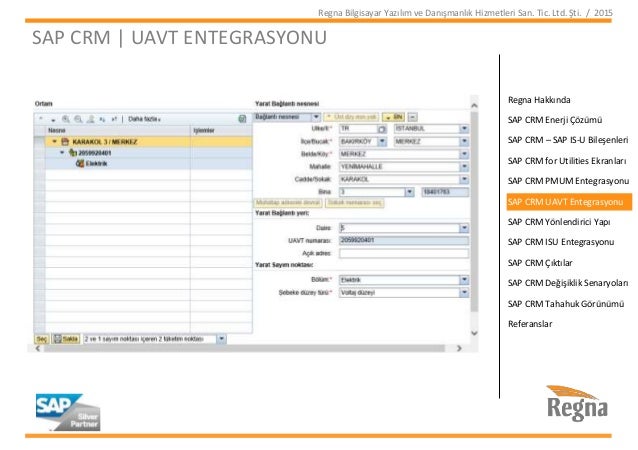Screen dimensions: 638x450
Task: Click the zoom in magnifier toolbar icon
Action: coord(66,119)
